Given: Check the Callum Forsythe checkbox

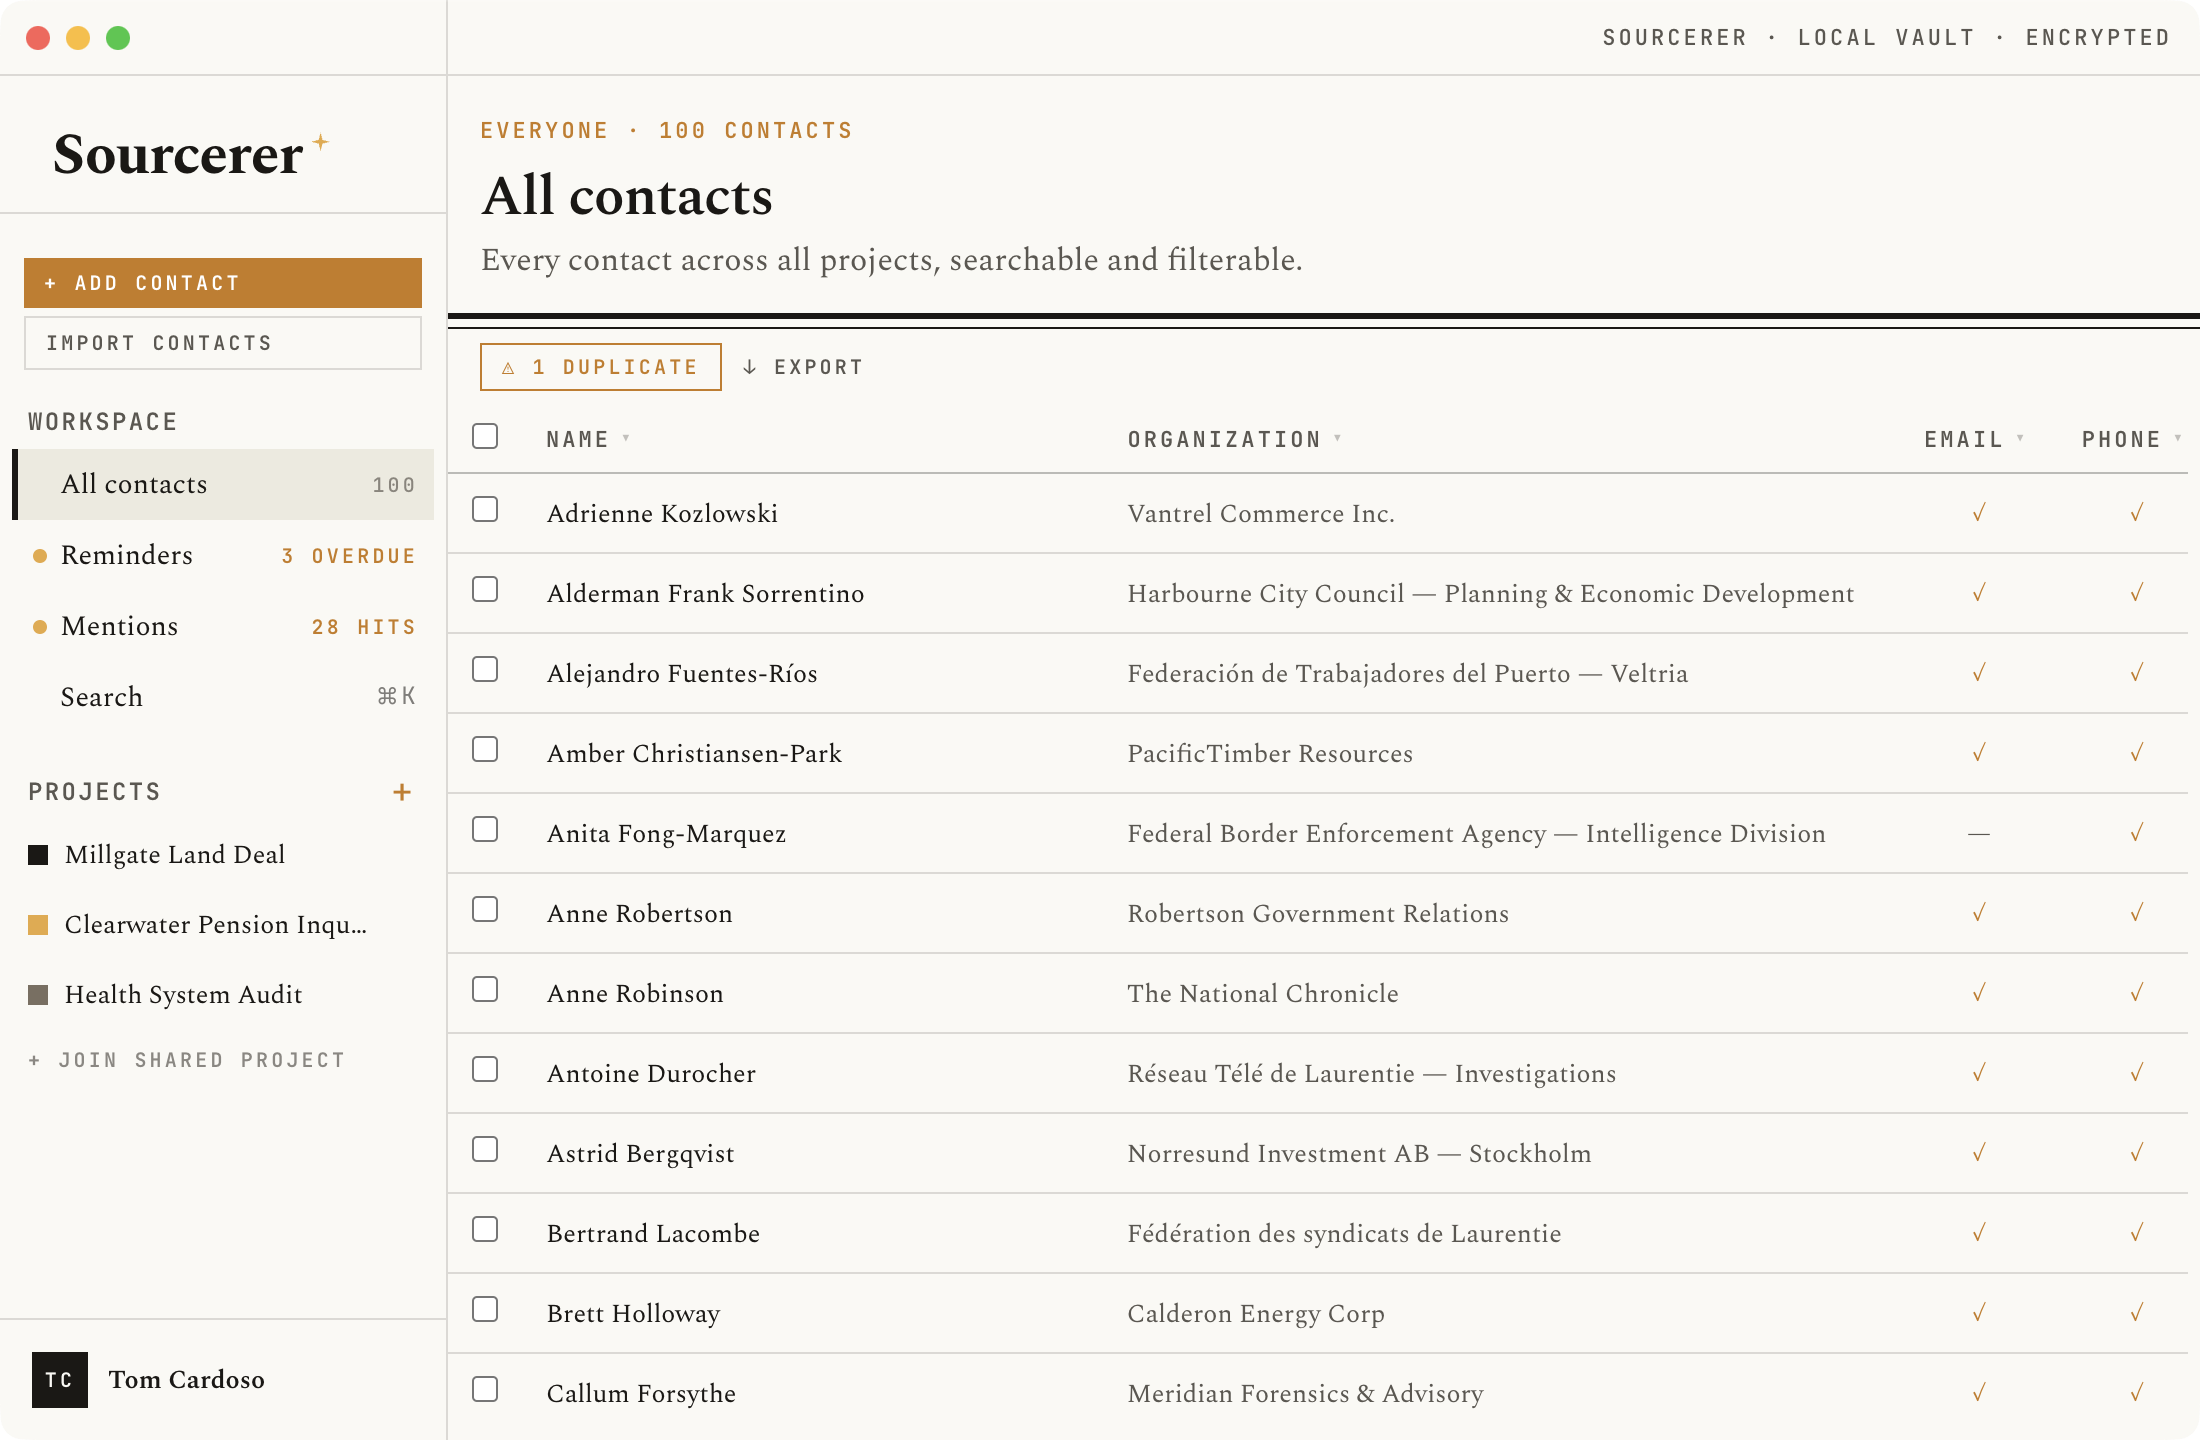Looking at the screenshot, I should point(485,1390).
